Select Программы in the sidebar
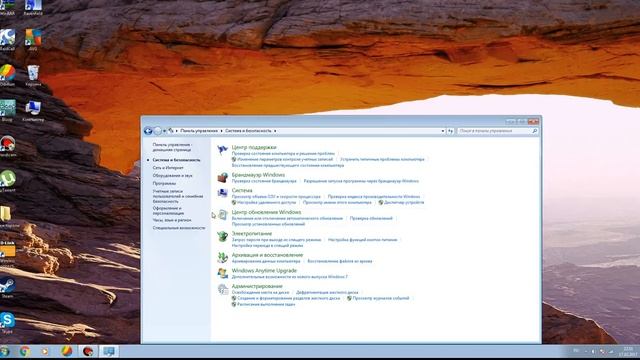Viewport: 640px width, 360px height. (x=164, y=184)
